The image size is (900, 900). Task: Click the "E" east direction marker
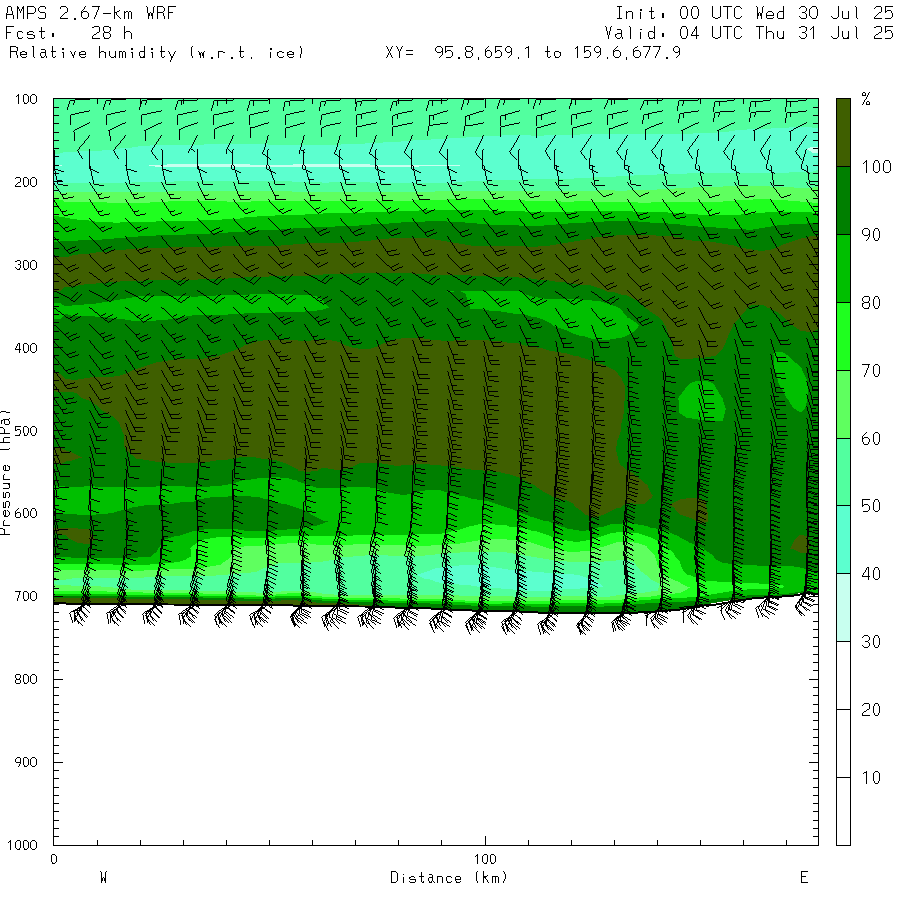(804, 878)
